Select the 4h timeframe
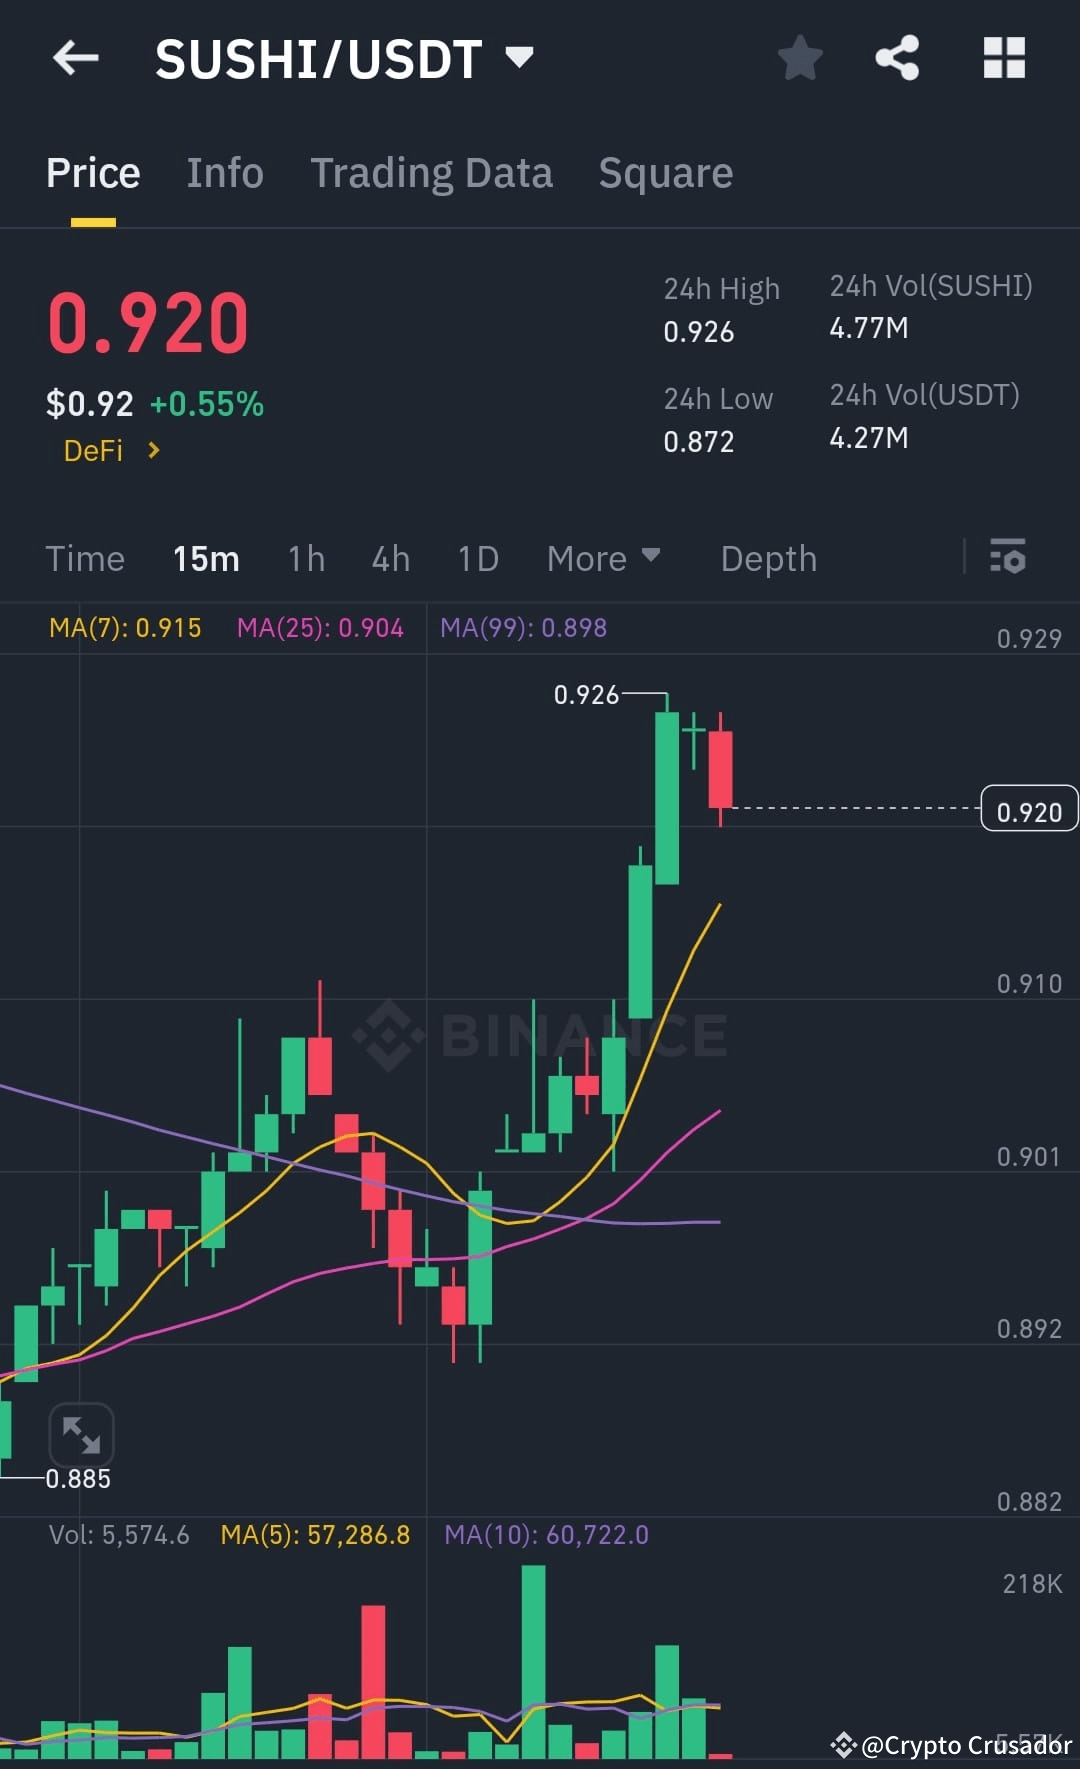The height and width of the screenshot is (1769, 1080). click(390, 558)
